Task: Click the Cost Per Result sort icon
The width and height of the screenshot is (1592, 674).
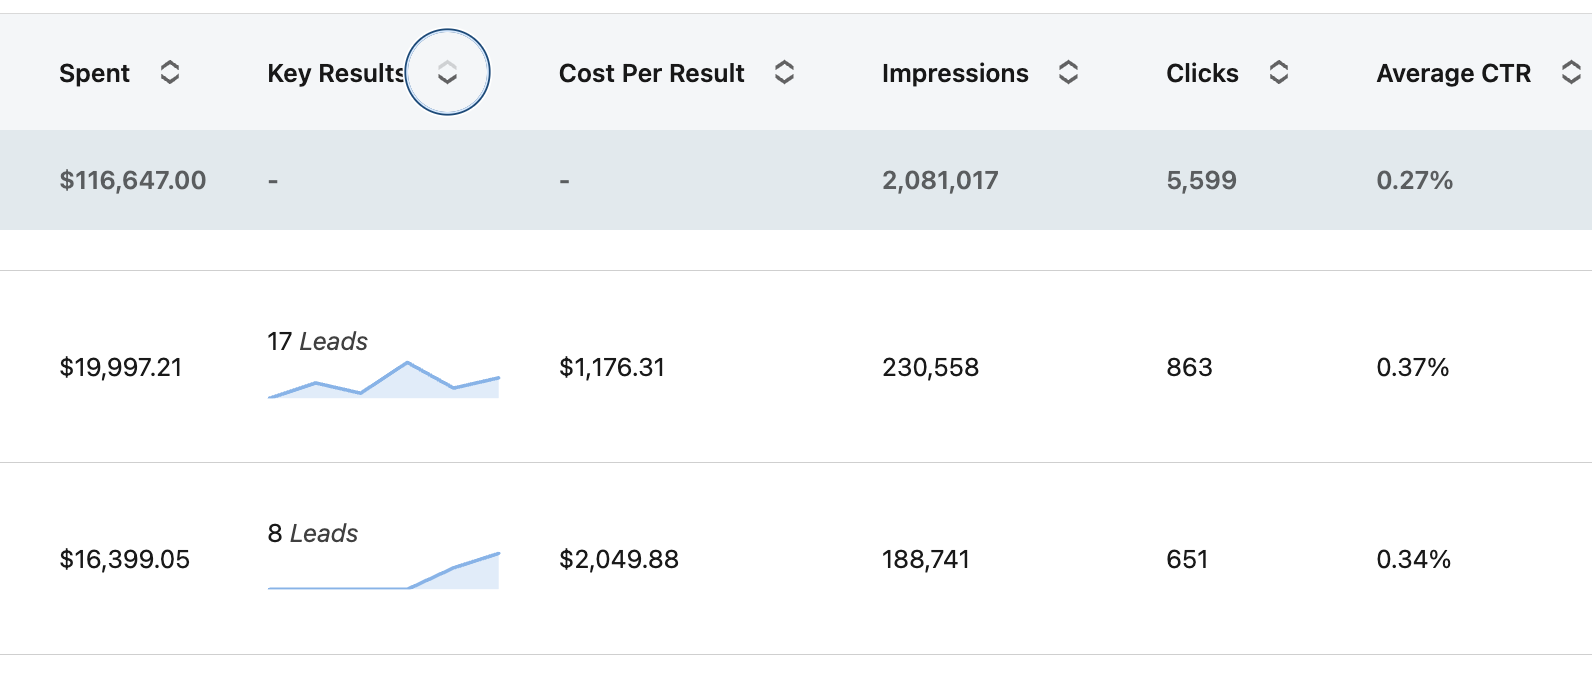Action: click(x=784, y=72)
